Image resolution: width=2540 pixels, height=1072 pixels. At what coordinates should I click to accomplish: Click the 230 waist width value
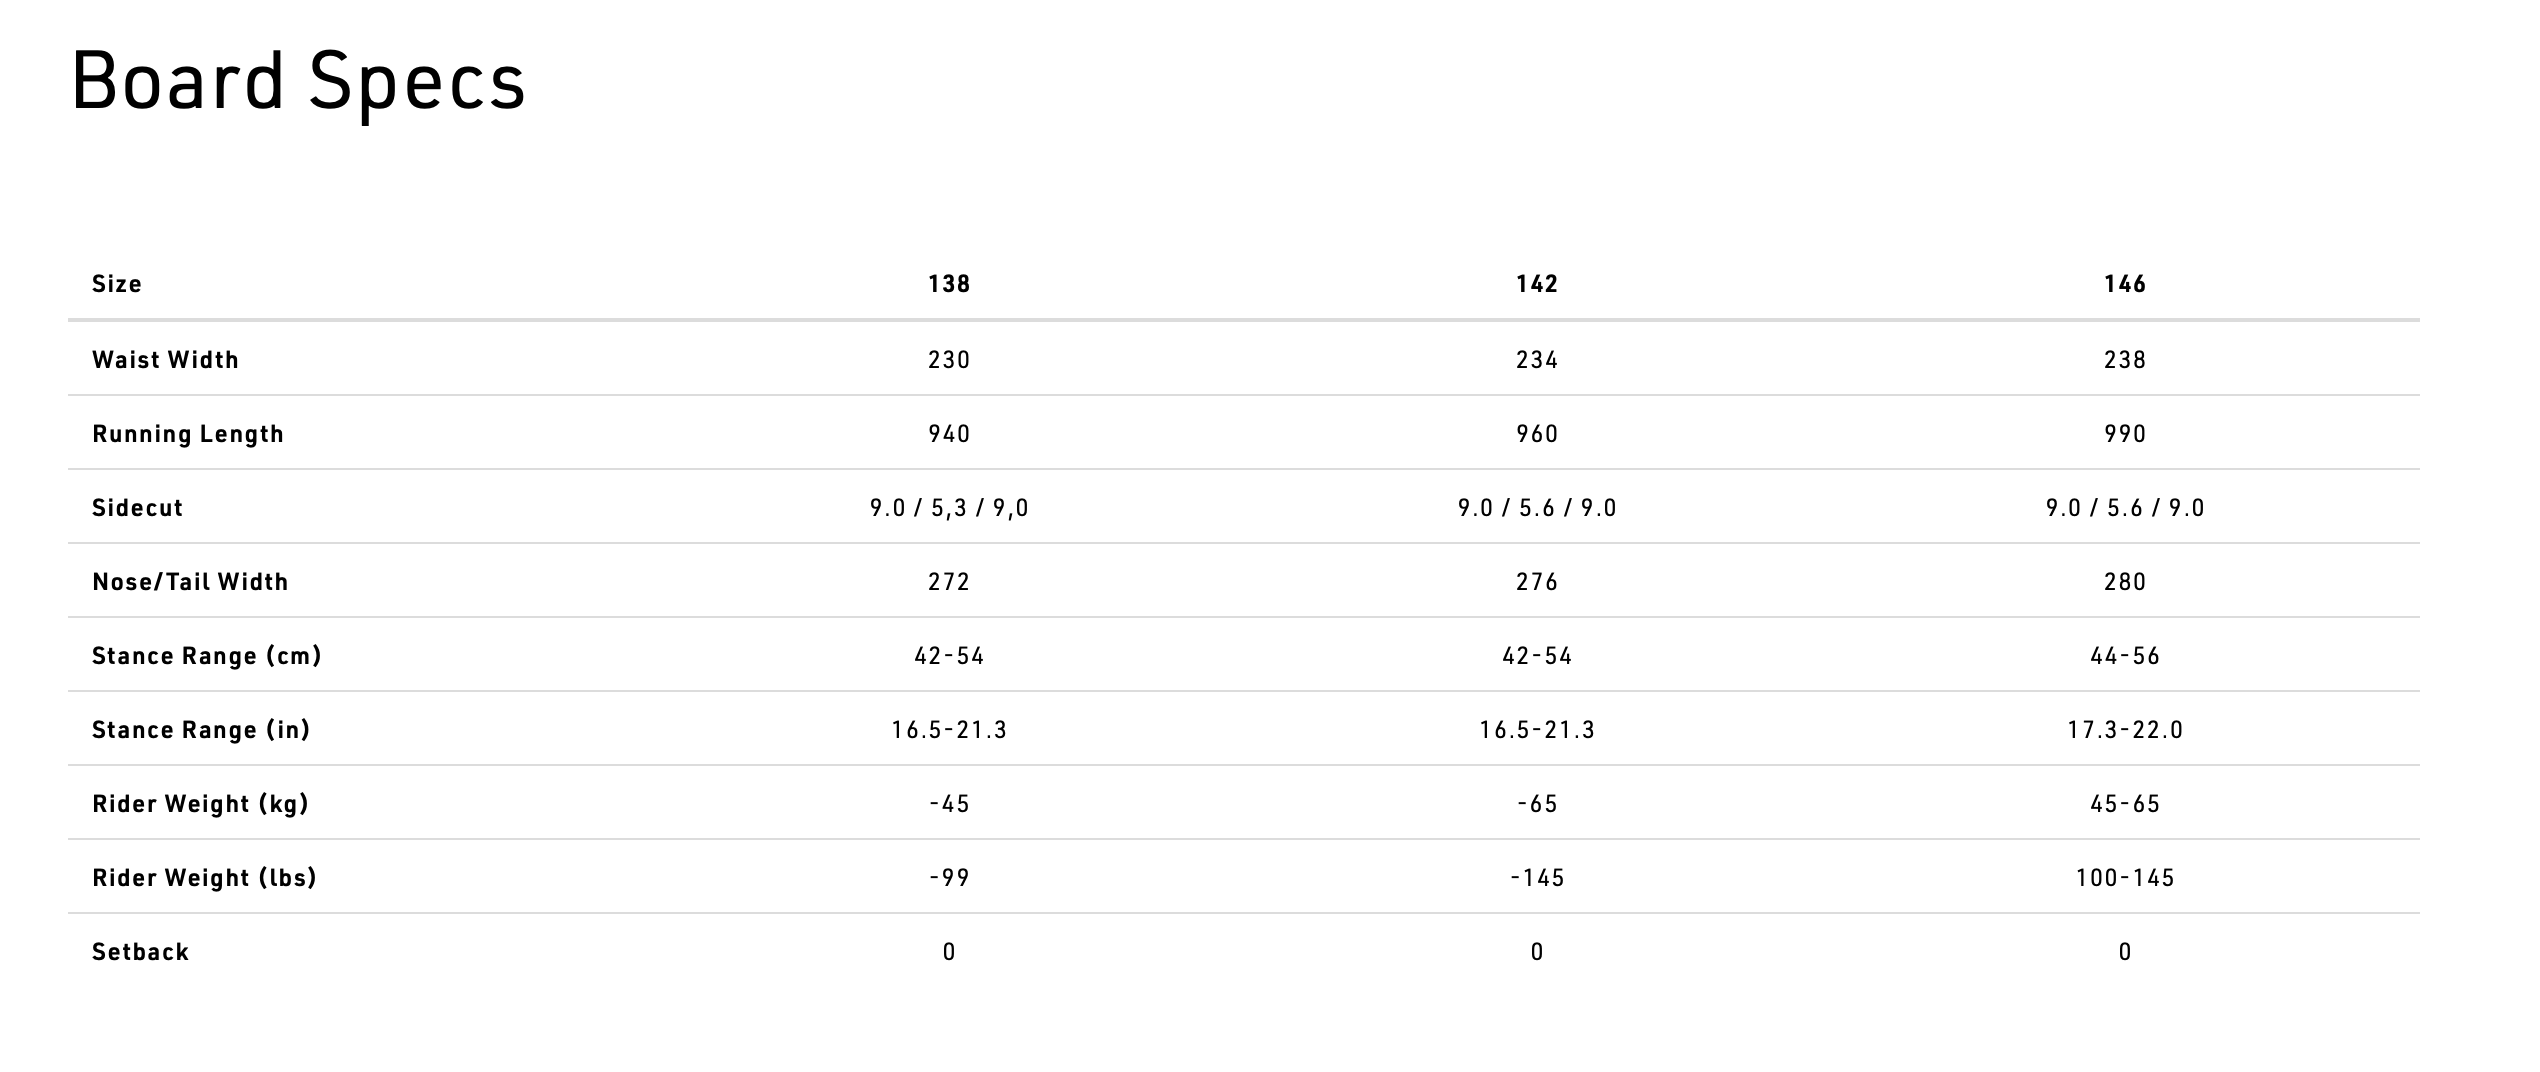point(949,360)
